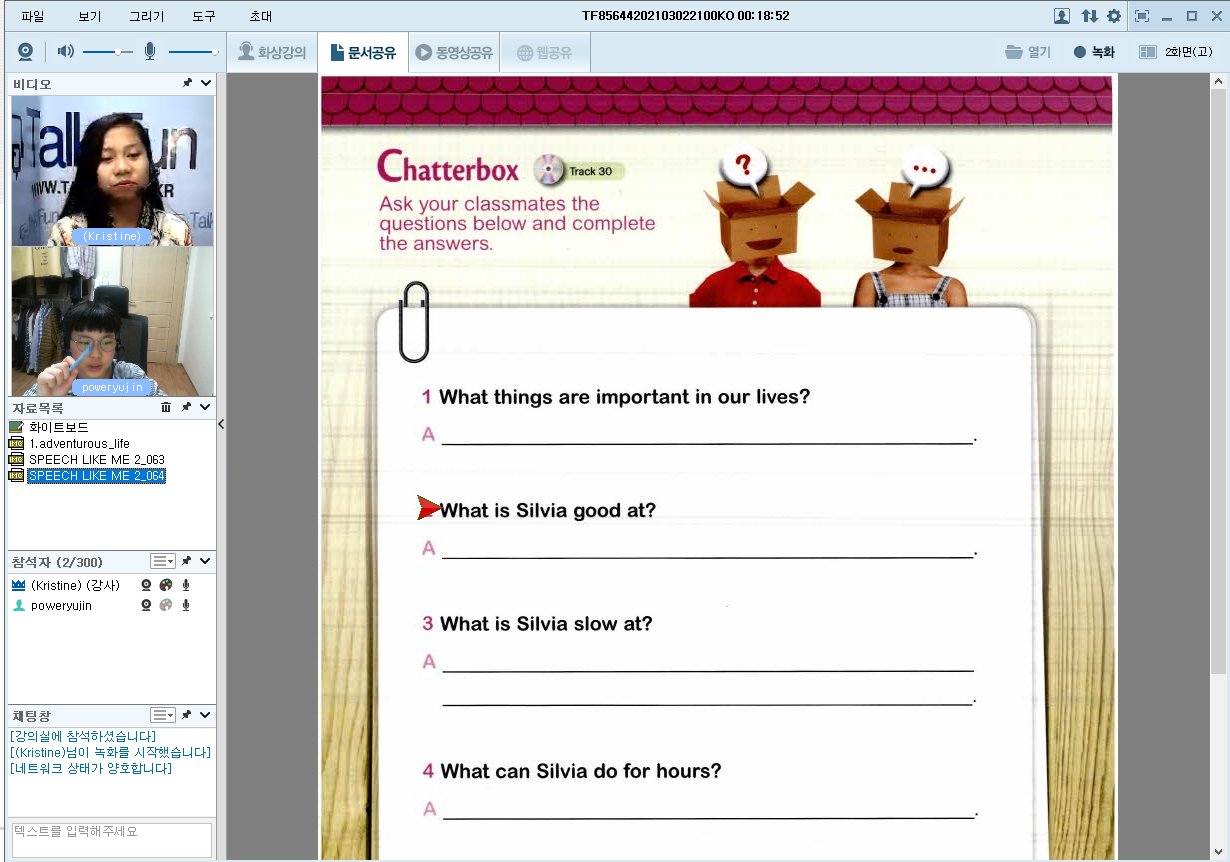Open the settings gear icon

[x=1114, y=16]
